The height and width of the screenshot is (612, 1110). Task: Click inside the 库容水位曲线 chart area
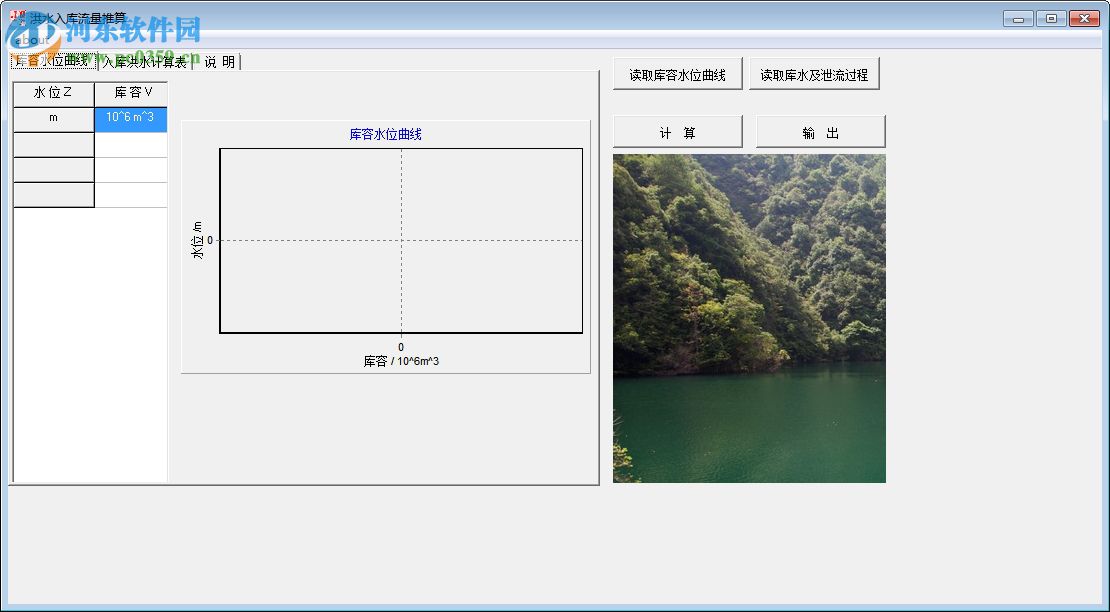400,240
